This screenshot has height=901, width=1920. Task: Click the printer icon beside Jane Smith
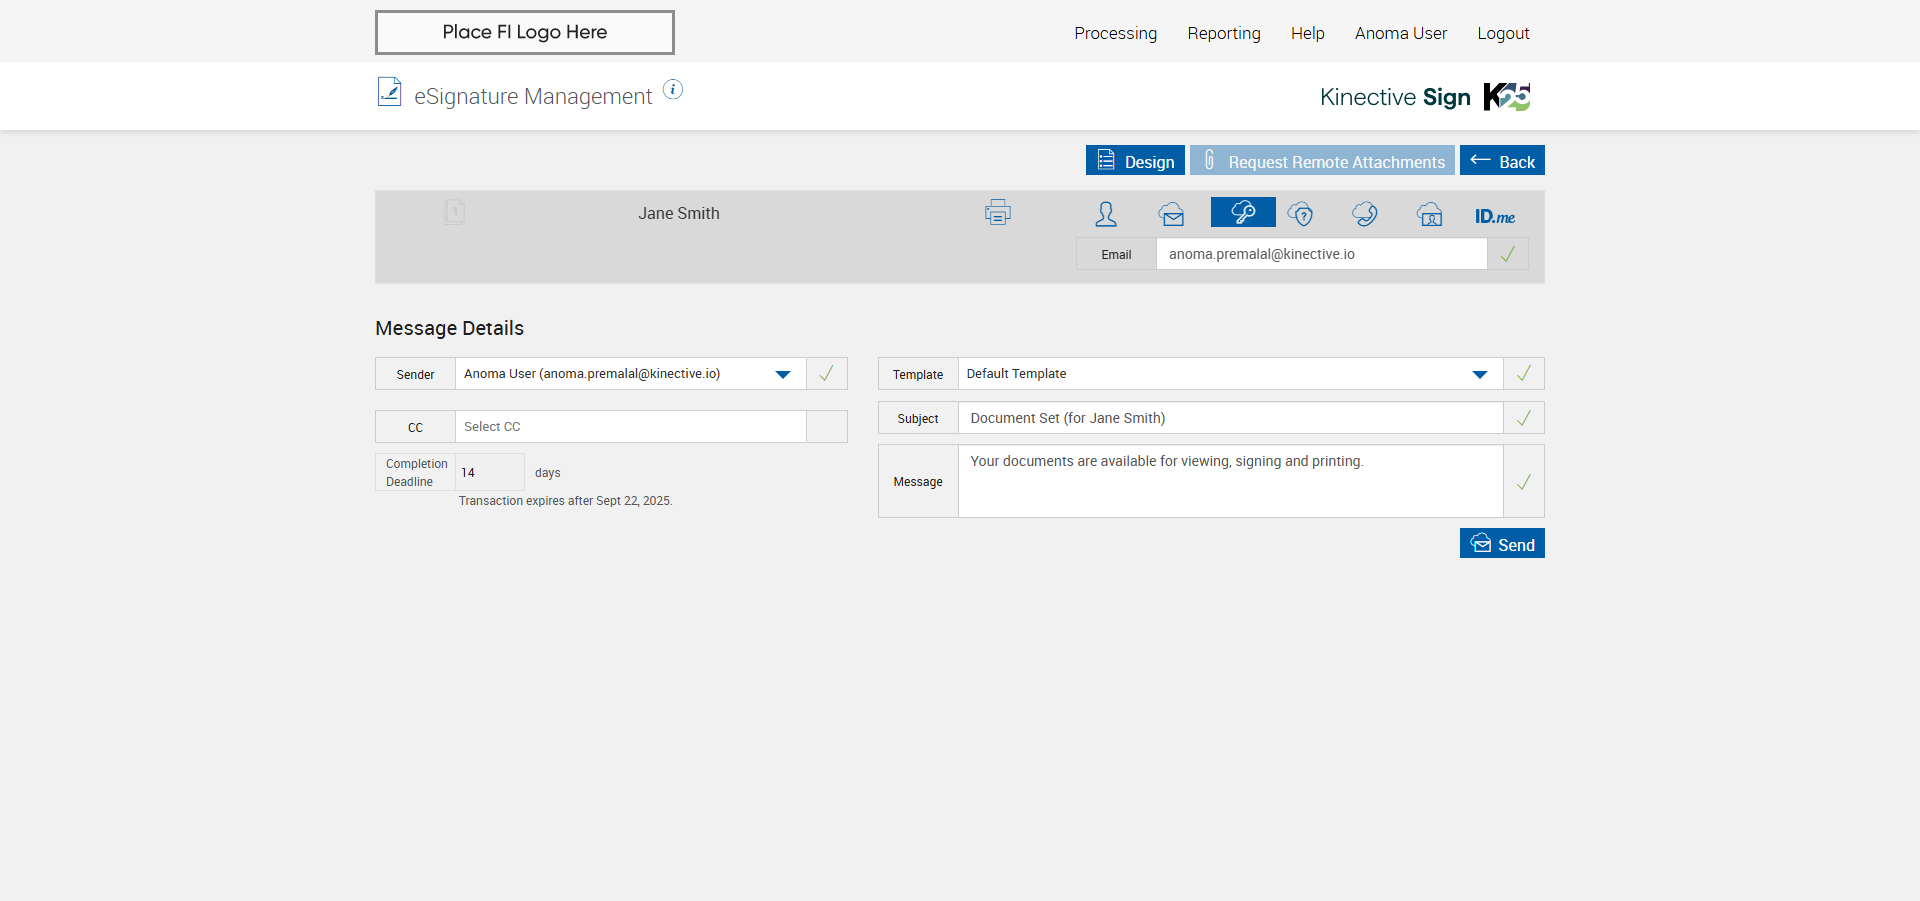[x=997, y=213]
